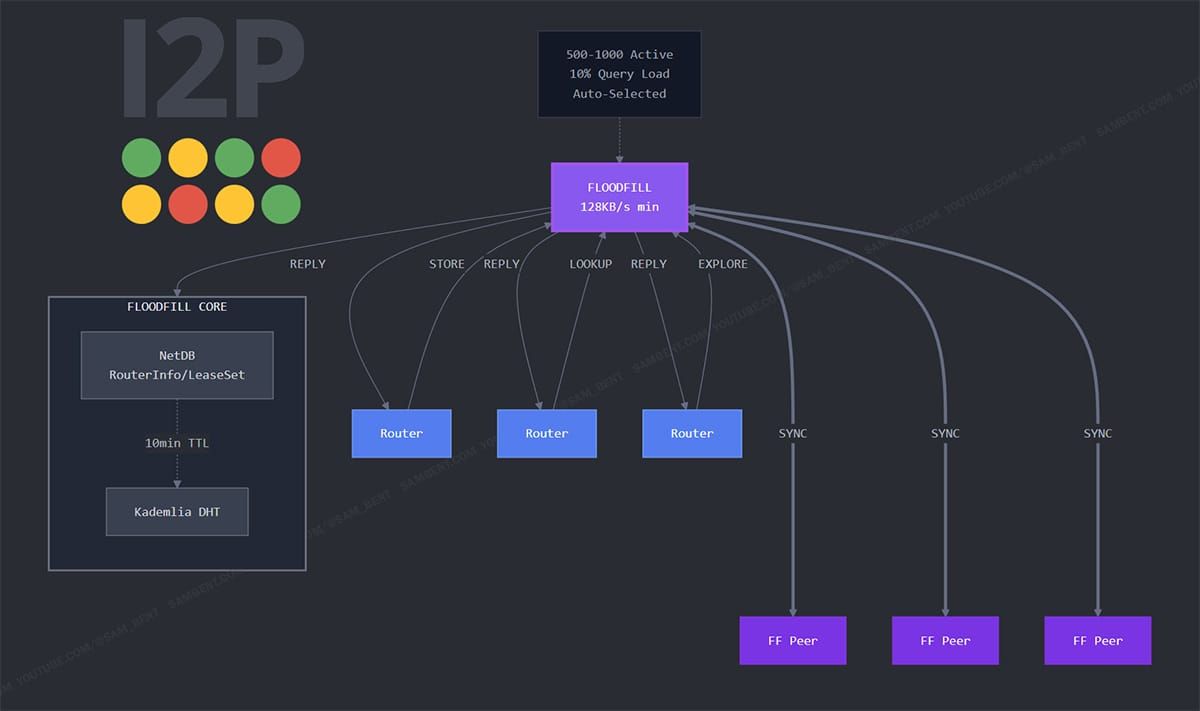1200x711 pixels.
Task: Click the purple FLOODFILL 128KB/s min node
Action: [619, 196]
